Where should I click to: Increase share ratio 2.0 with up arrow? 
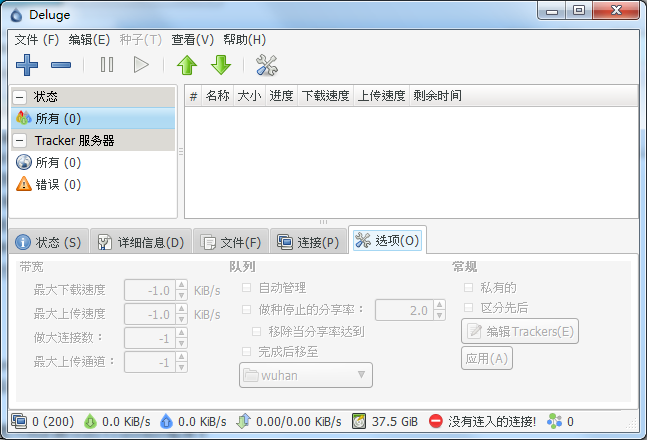439,305
